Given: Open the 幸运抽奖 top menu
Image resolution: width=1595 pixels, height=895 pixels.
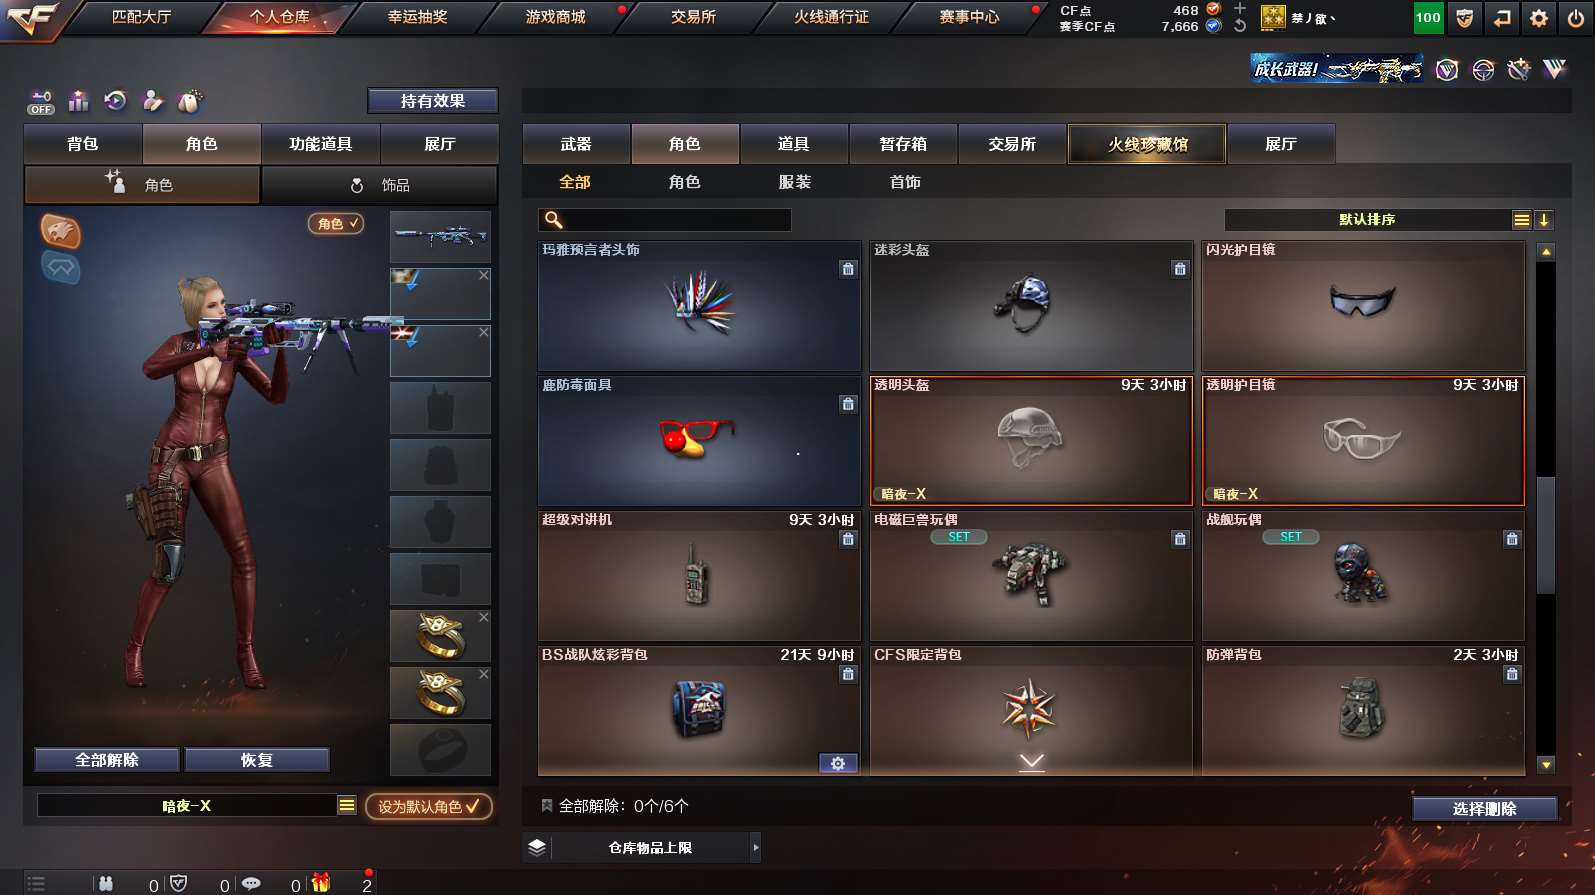Looking at the screenshot, I should click(418, 17).
